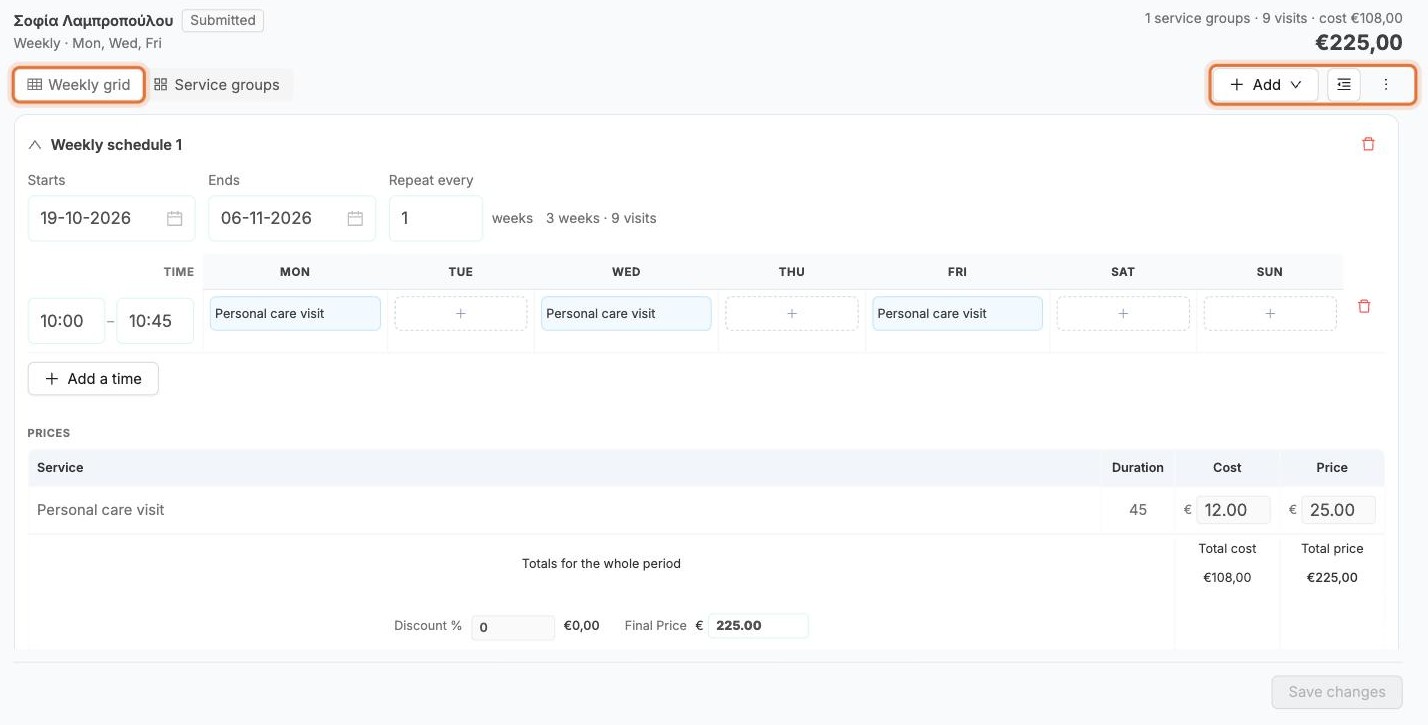Image resolution: width=1428 pixels, height=725 pixels.
Task: Click the Personal care visit service row name
Action: click(x=101, y=510)
